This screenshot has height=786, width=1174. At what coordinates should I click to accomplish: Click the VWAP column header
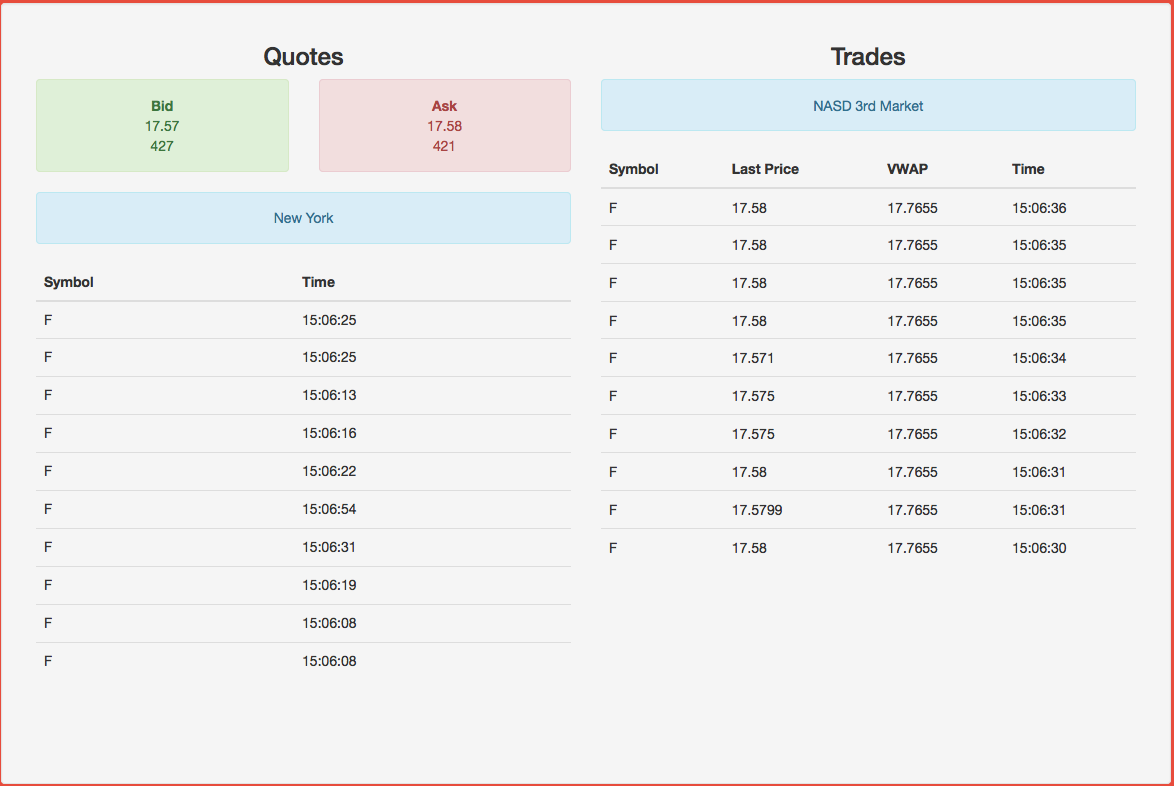907,169
